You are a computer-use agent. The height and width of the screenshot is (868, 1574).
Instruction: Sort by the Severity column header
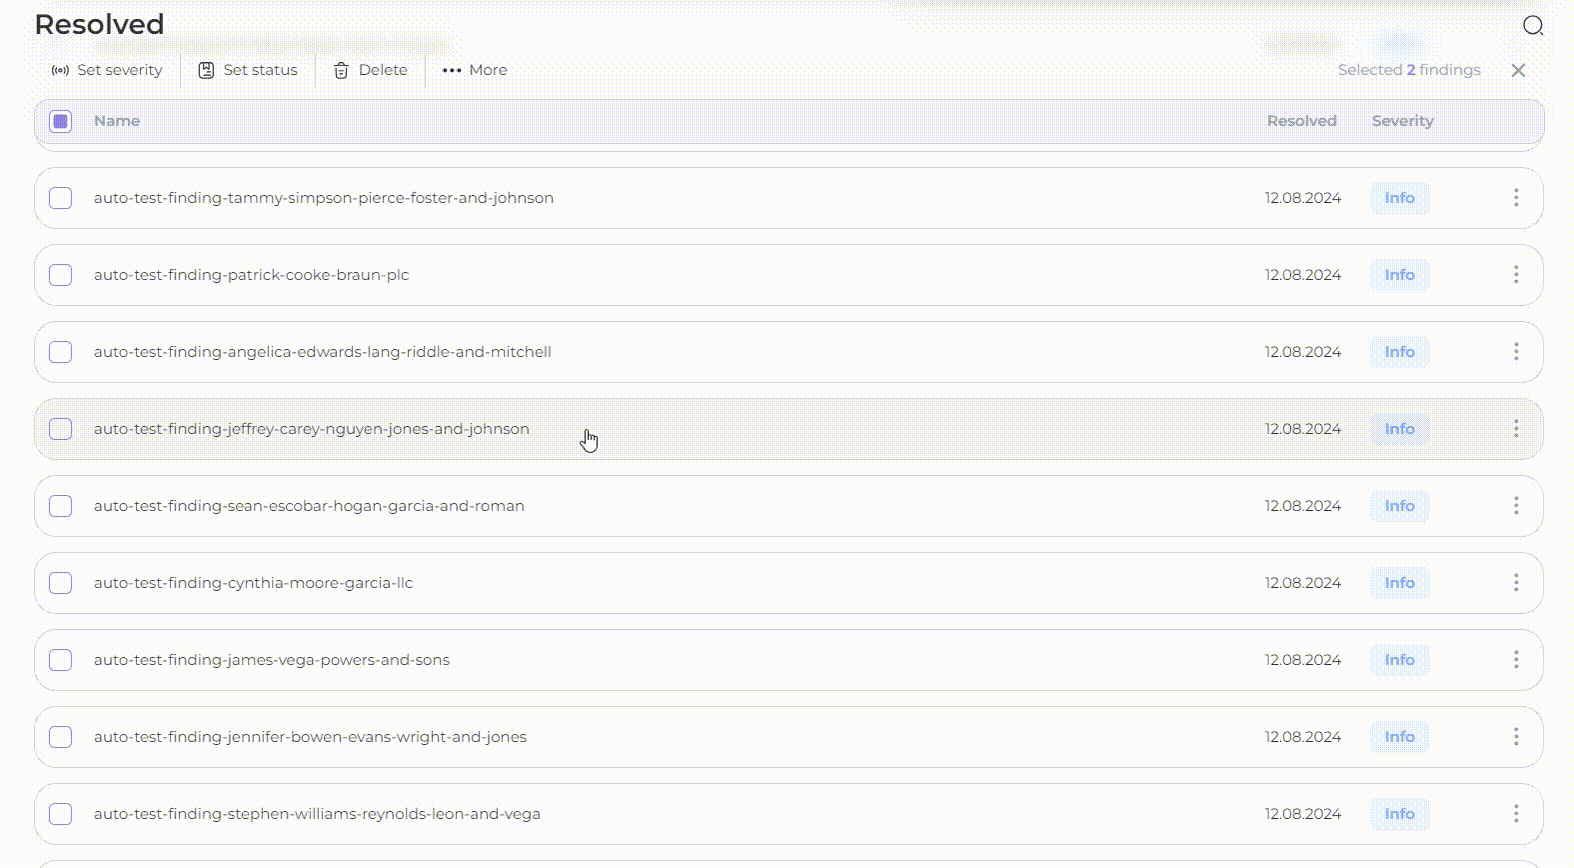click(x=1402, y=121)
